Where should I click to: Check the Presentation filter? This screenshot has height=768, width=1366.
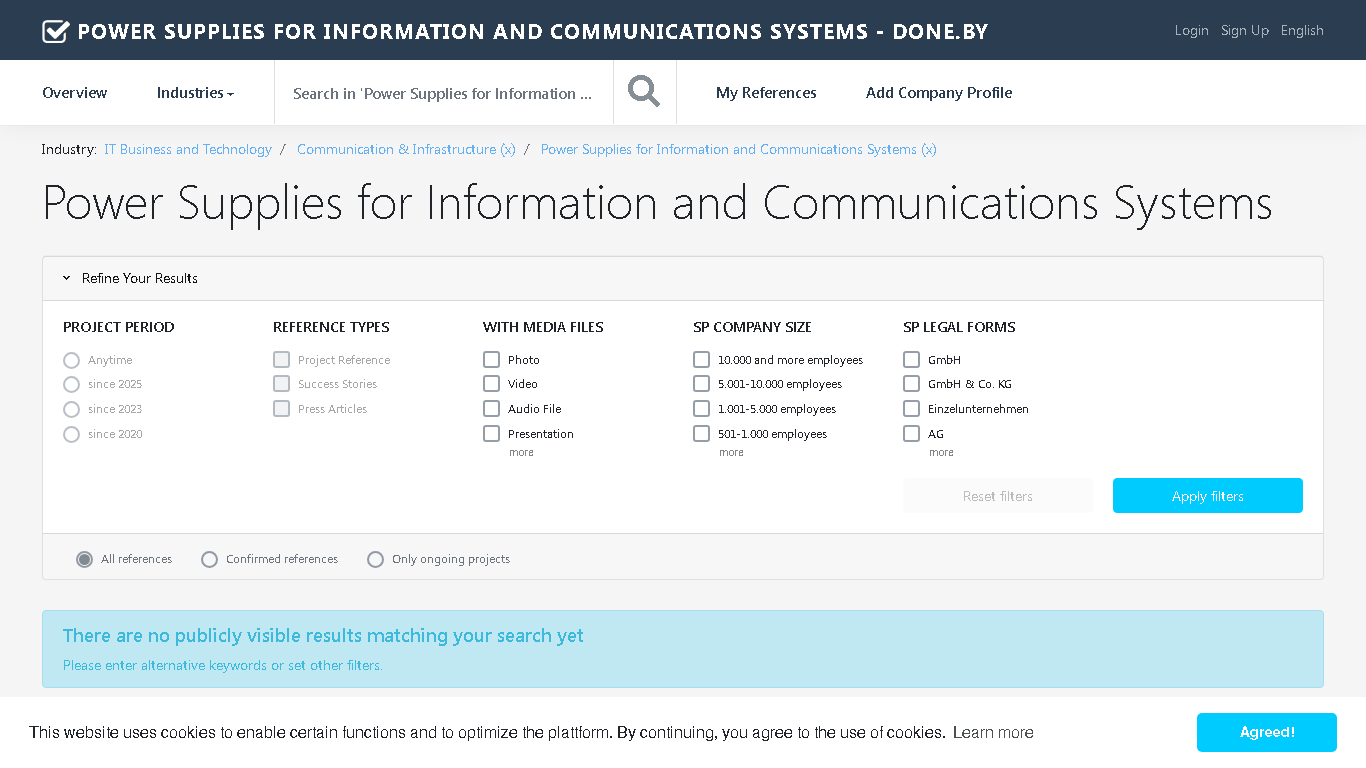point(491,433)
